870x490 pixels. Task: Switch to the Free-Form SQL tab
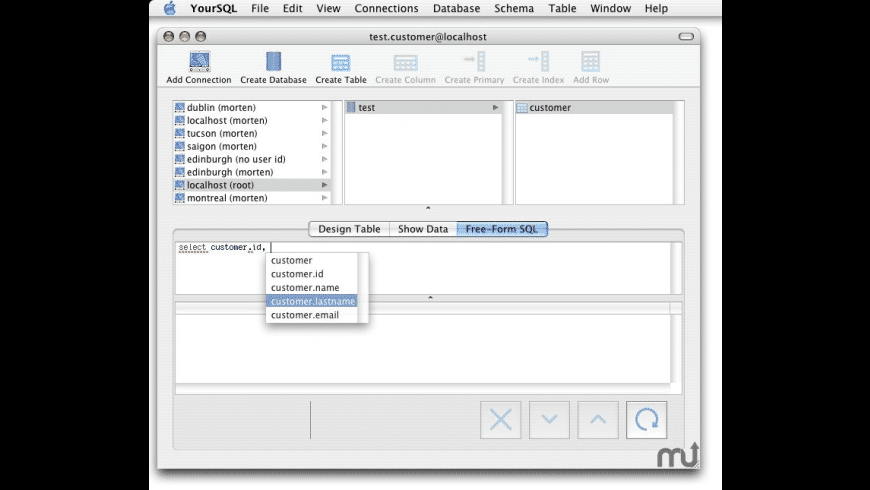coord(502,229)
